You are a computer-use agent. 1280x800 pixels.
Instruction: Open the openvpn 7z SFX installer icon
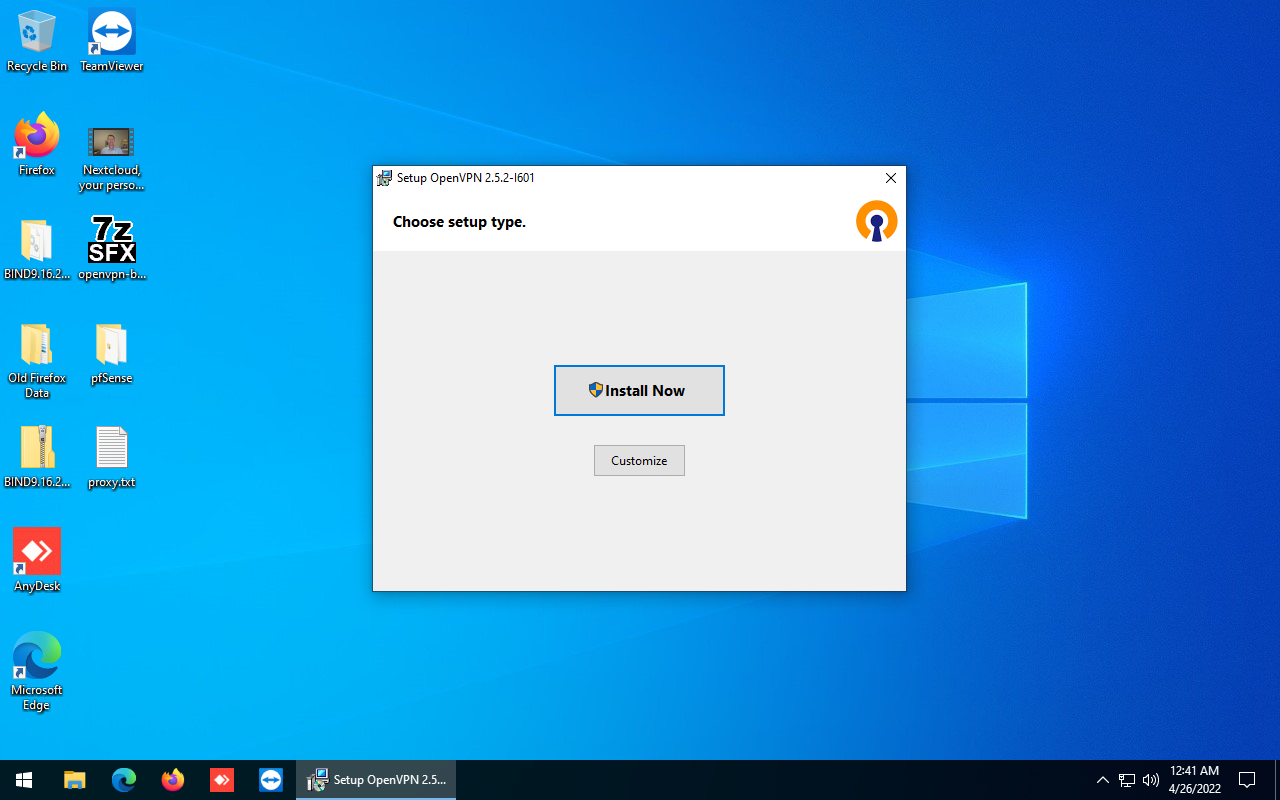111,240
